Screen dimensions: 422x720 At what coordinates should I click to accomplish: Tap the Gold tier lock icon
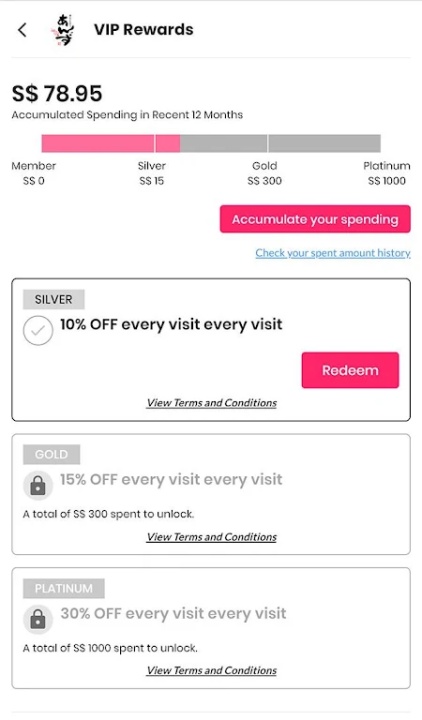38,486
